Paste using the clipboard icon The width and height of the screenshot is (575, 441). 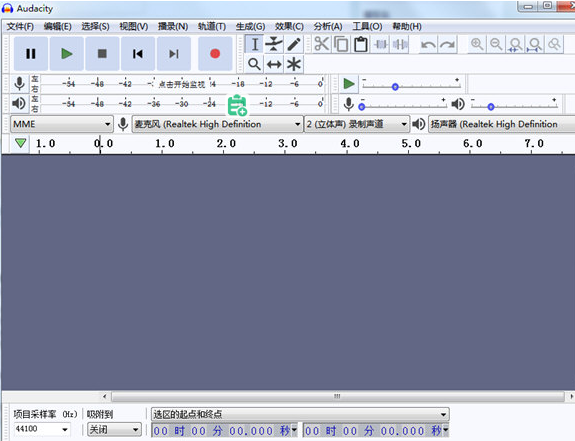[361, 44]
